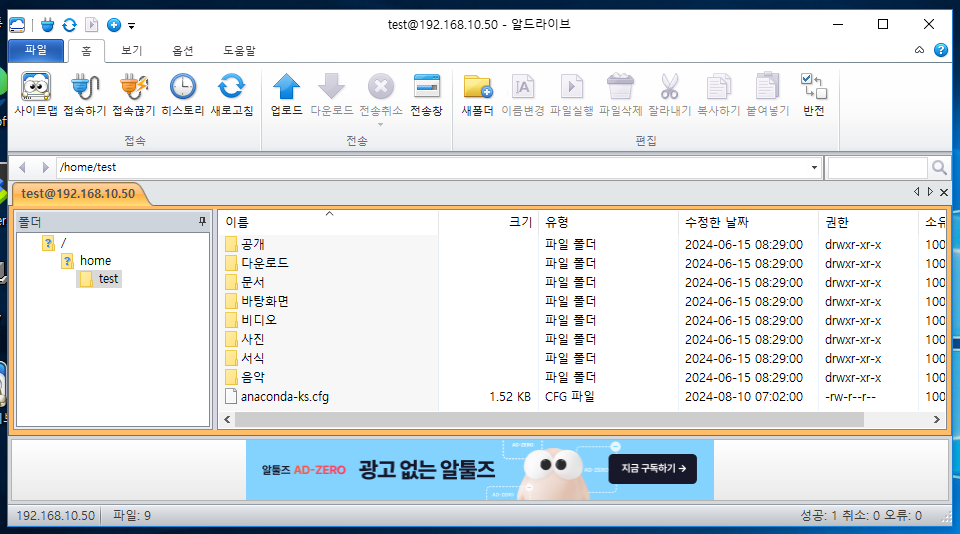Select the 공개 folder row
This screenshot has width=960, height=534.
[584, 244]
